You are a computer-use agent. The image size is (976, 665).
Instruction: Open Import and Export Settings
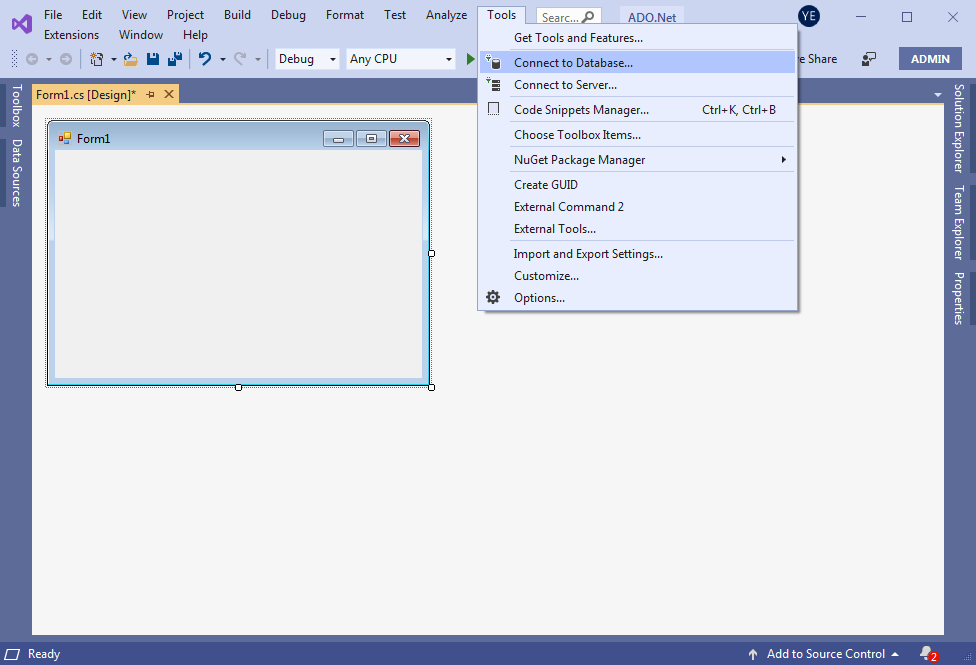588,254
